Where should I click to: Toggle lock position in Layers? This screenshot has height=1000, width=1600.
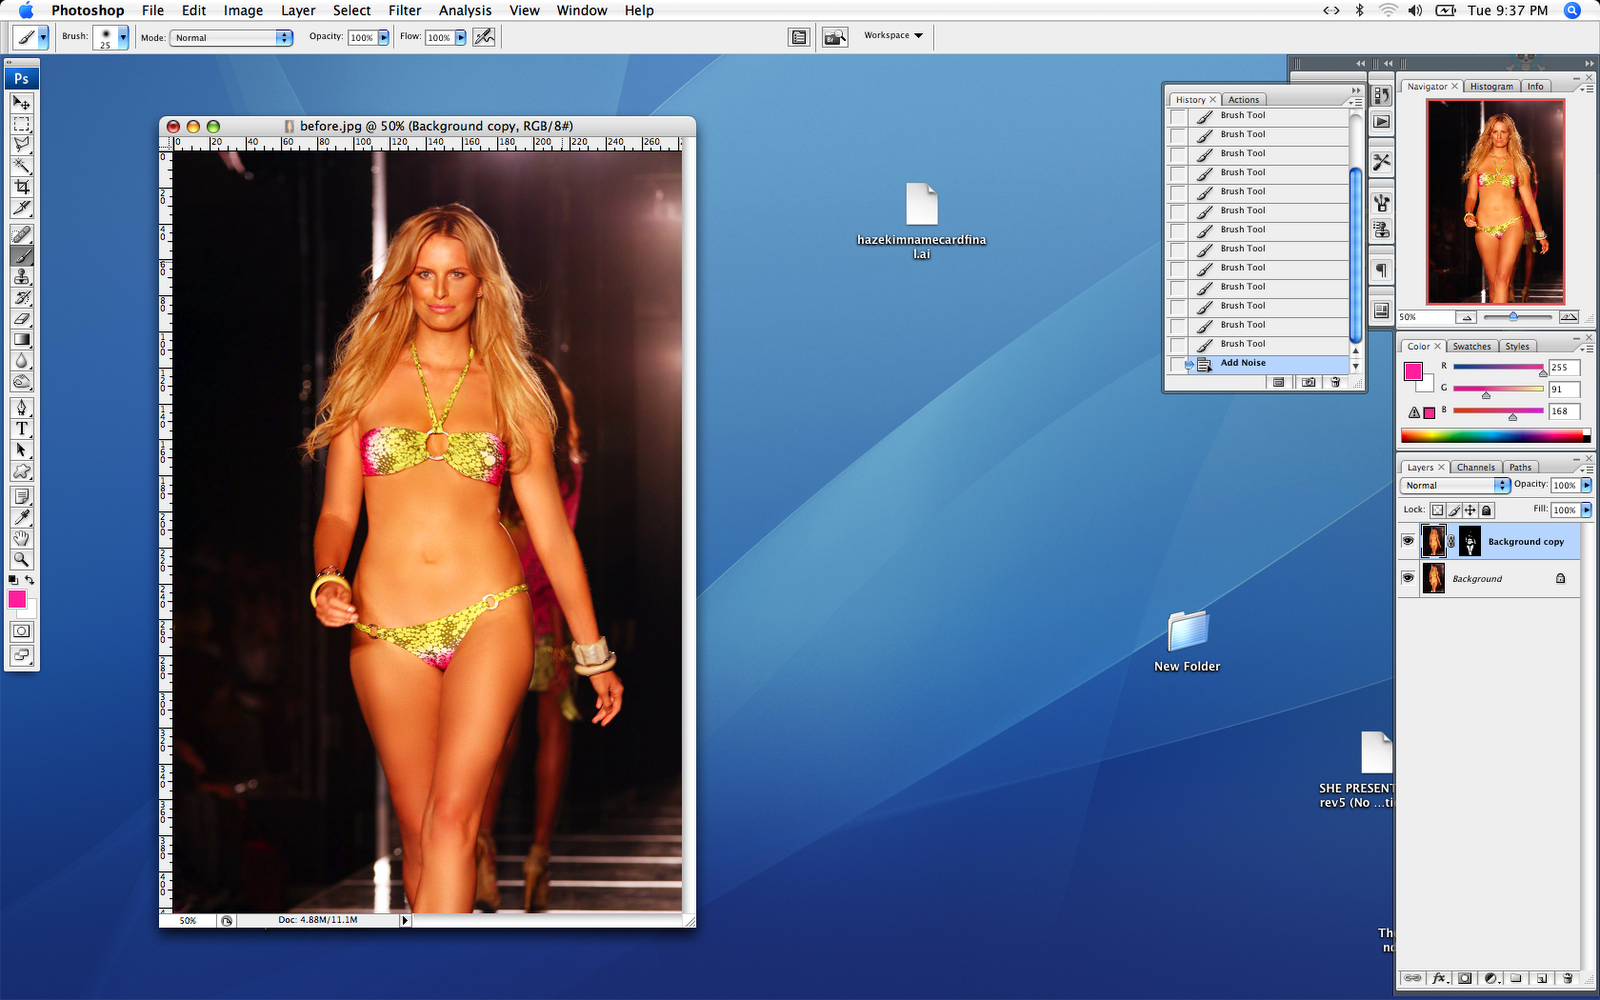[1470, 510]
